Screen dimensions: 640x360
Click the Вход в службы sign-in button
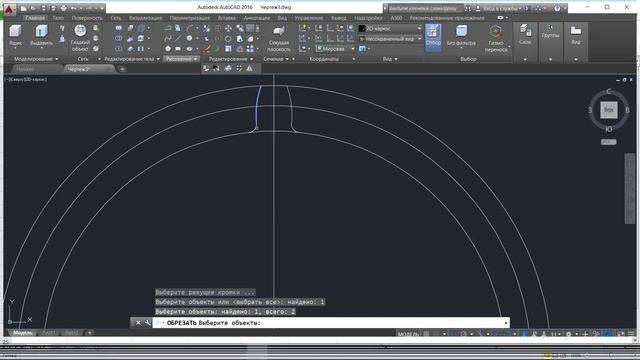500,8
